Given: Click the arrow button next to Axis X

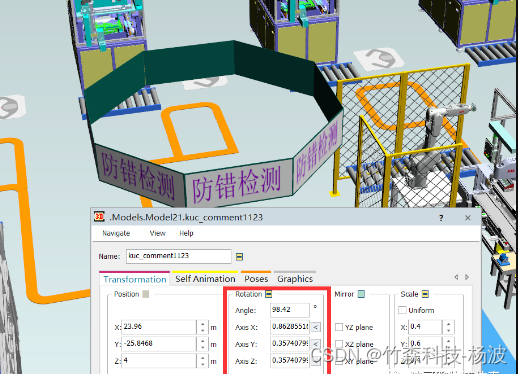Looking at the screenshot, I should [x=316, y=327].
